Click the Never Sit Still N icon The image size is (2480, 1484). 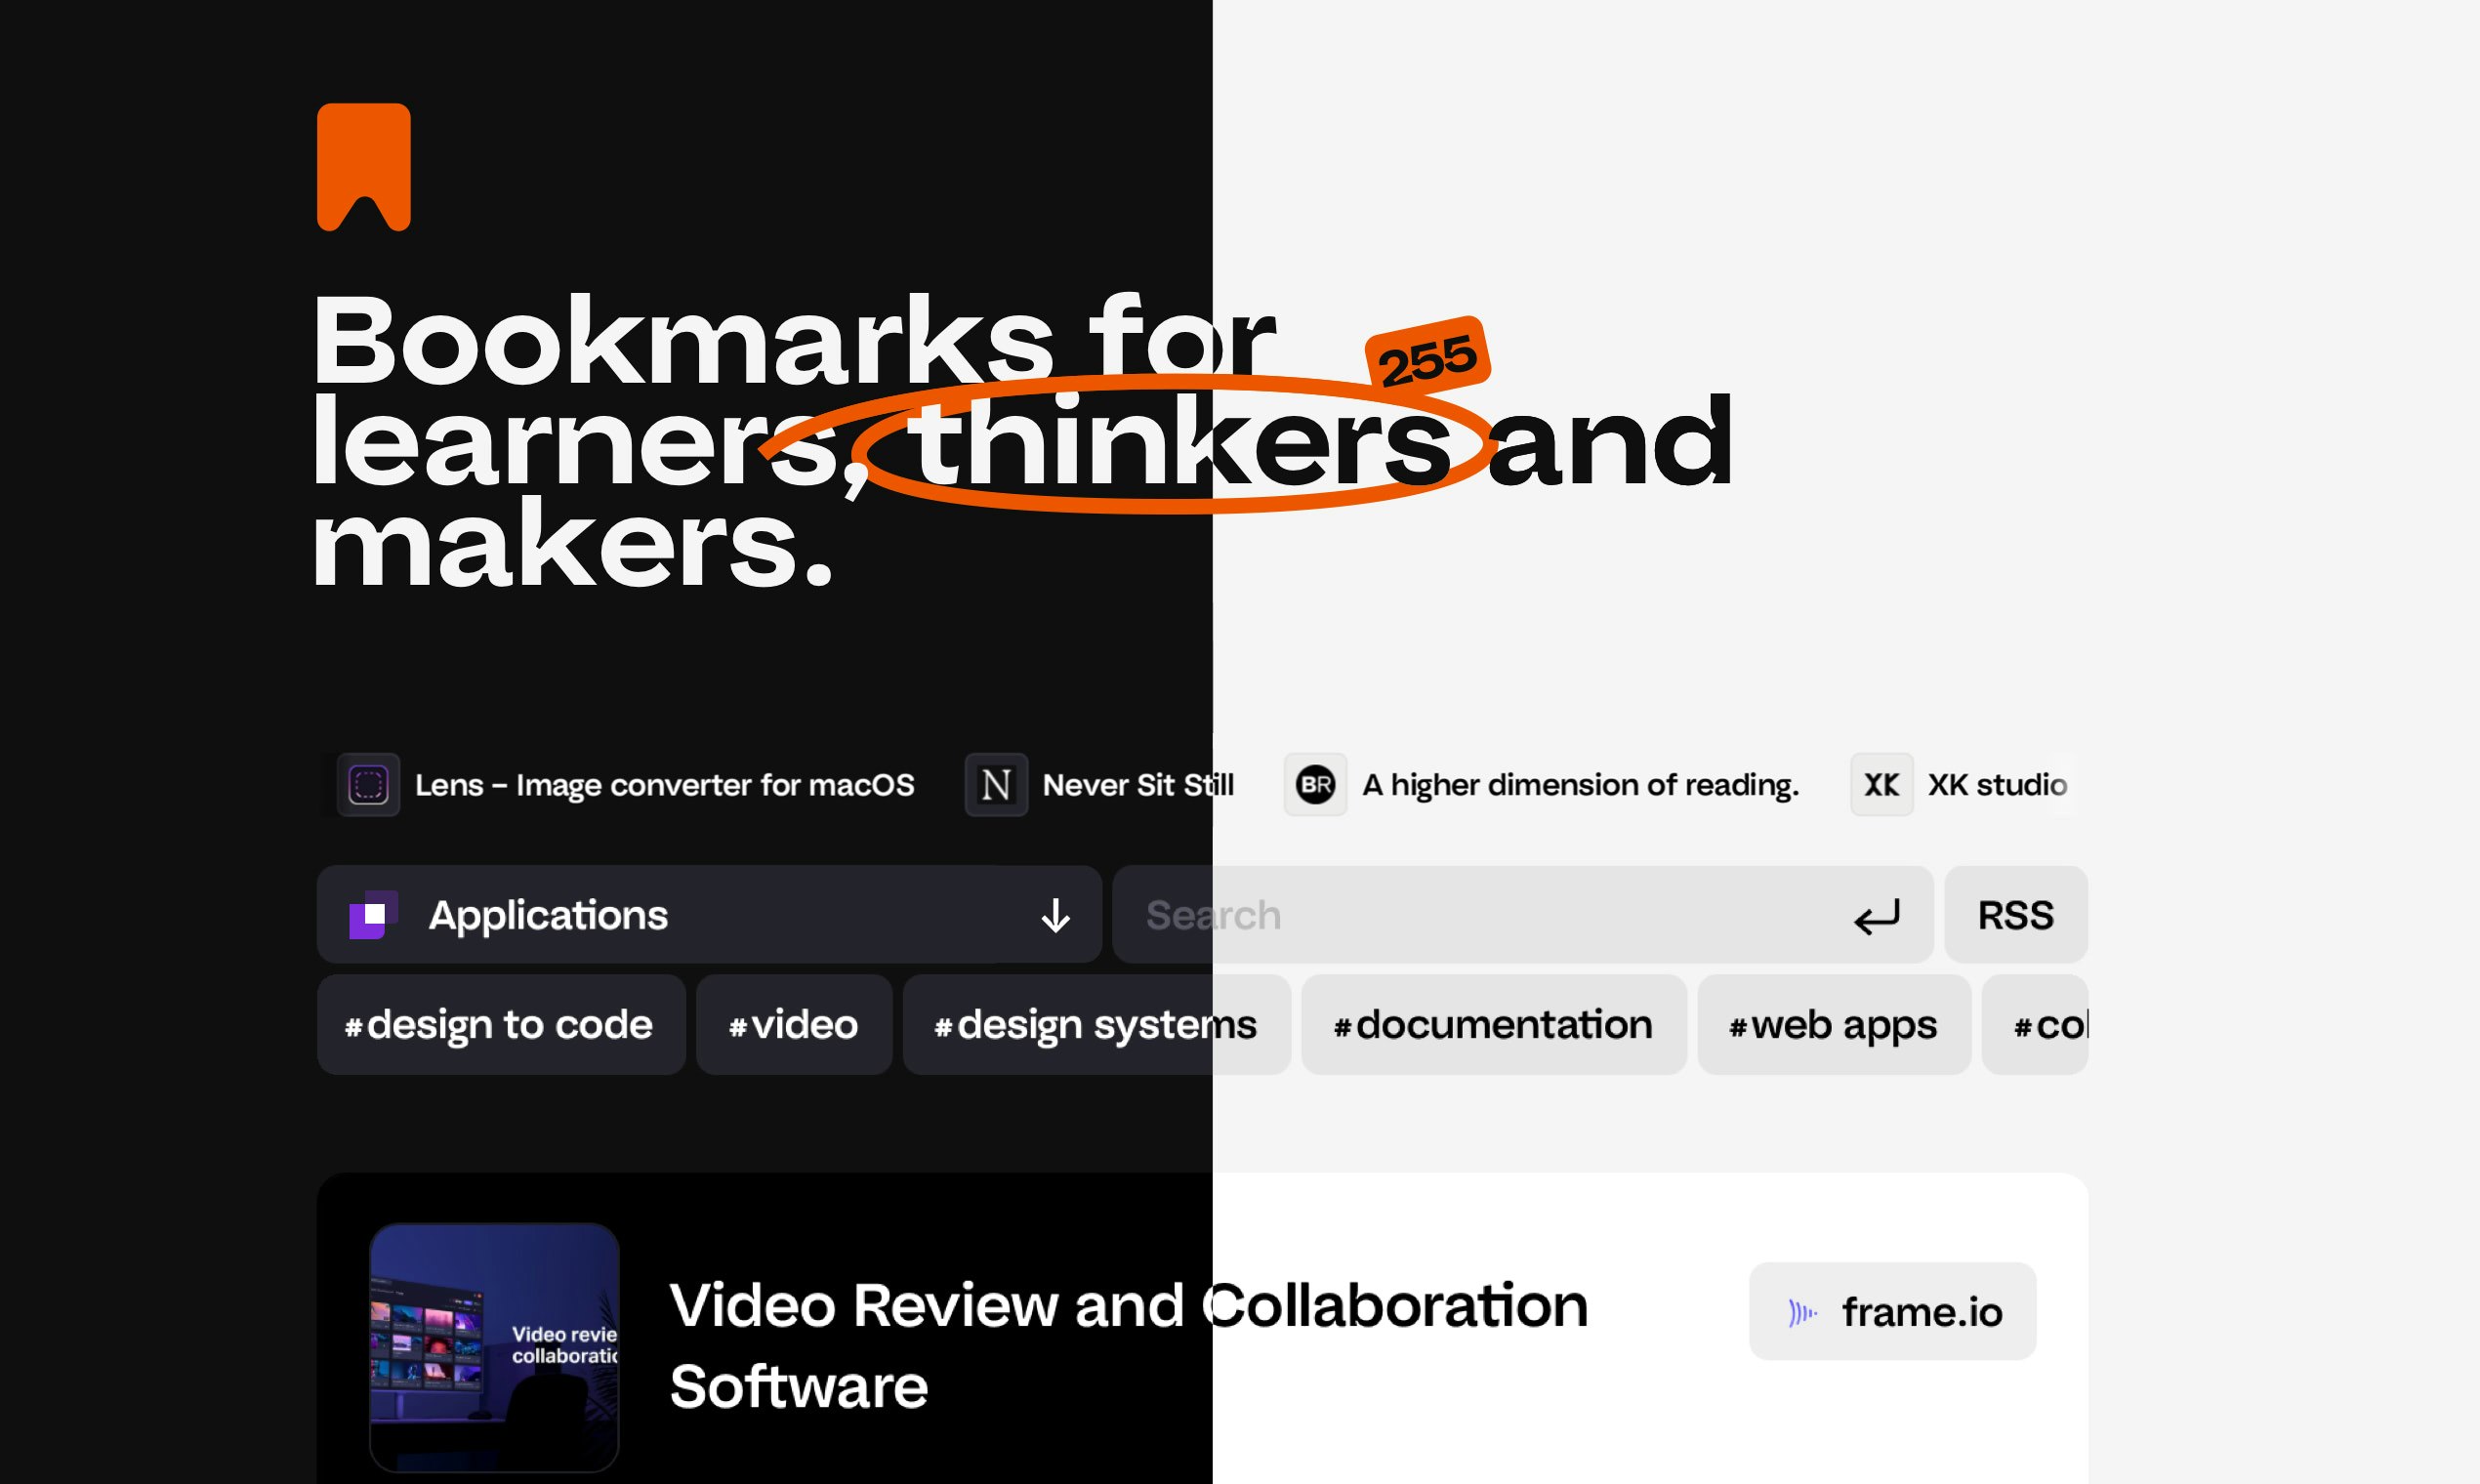click(995, 785)
